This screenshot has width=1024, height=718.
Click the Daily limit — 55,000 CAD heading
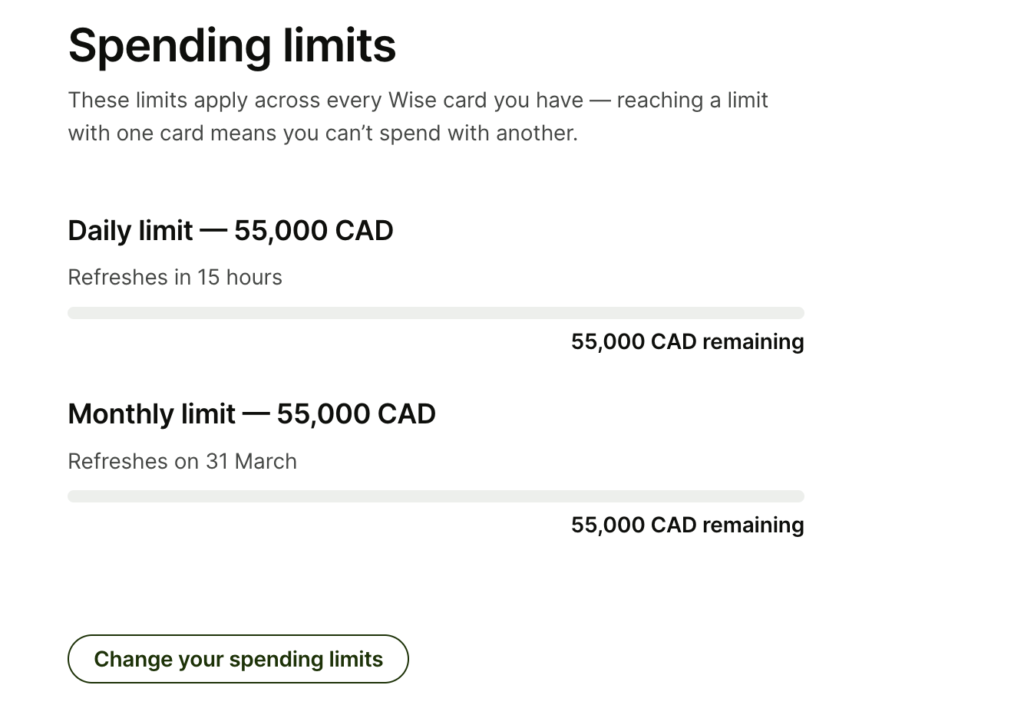pyautogui.click(x=231, y=231)
